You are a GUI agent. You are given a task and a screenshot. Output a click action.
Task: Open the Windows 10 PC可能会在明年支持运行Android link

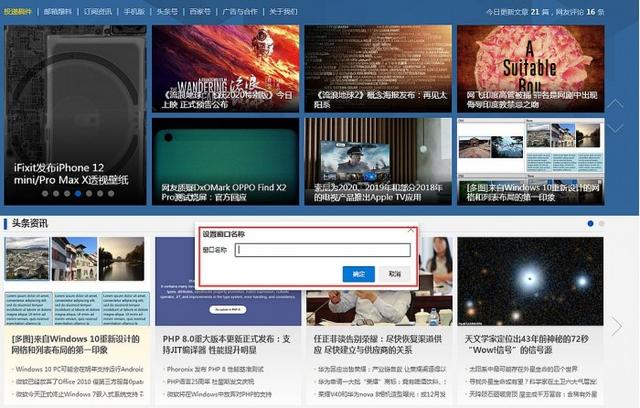(80, 369)
